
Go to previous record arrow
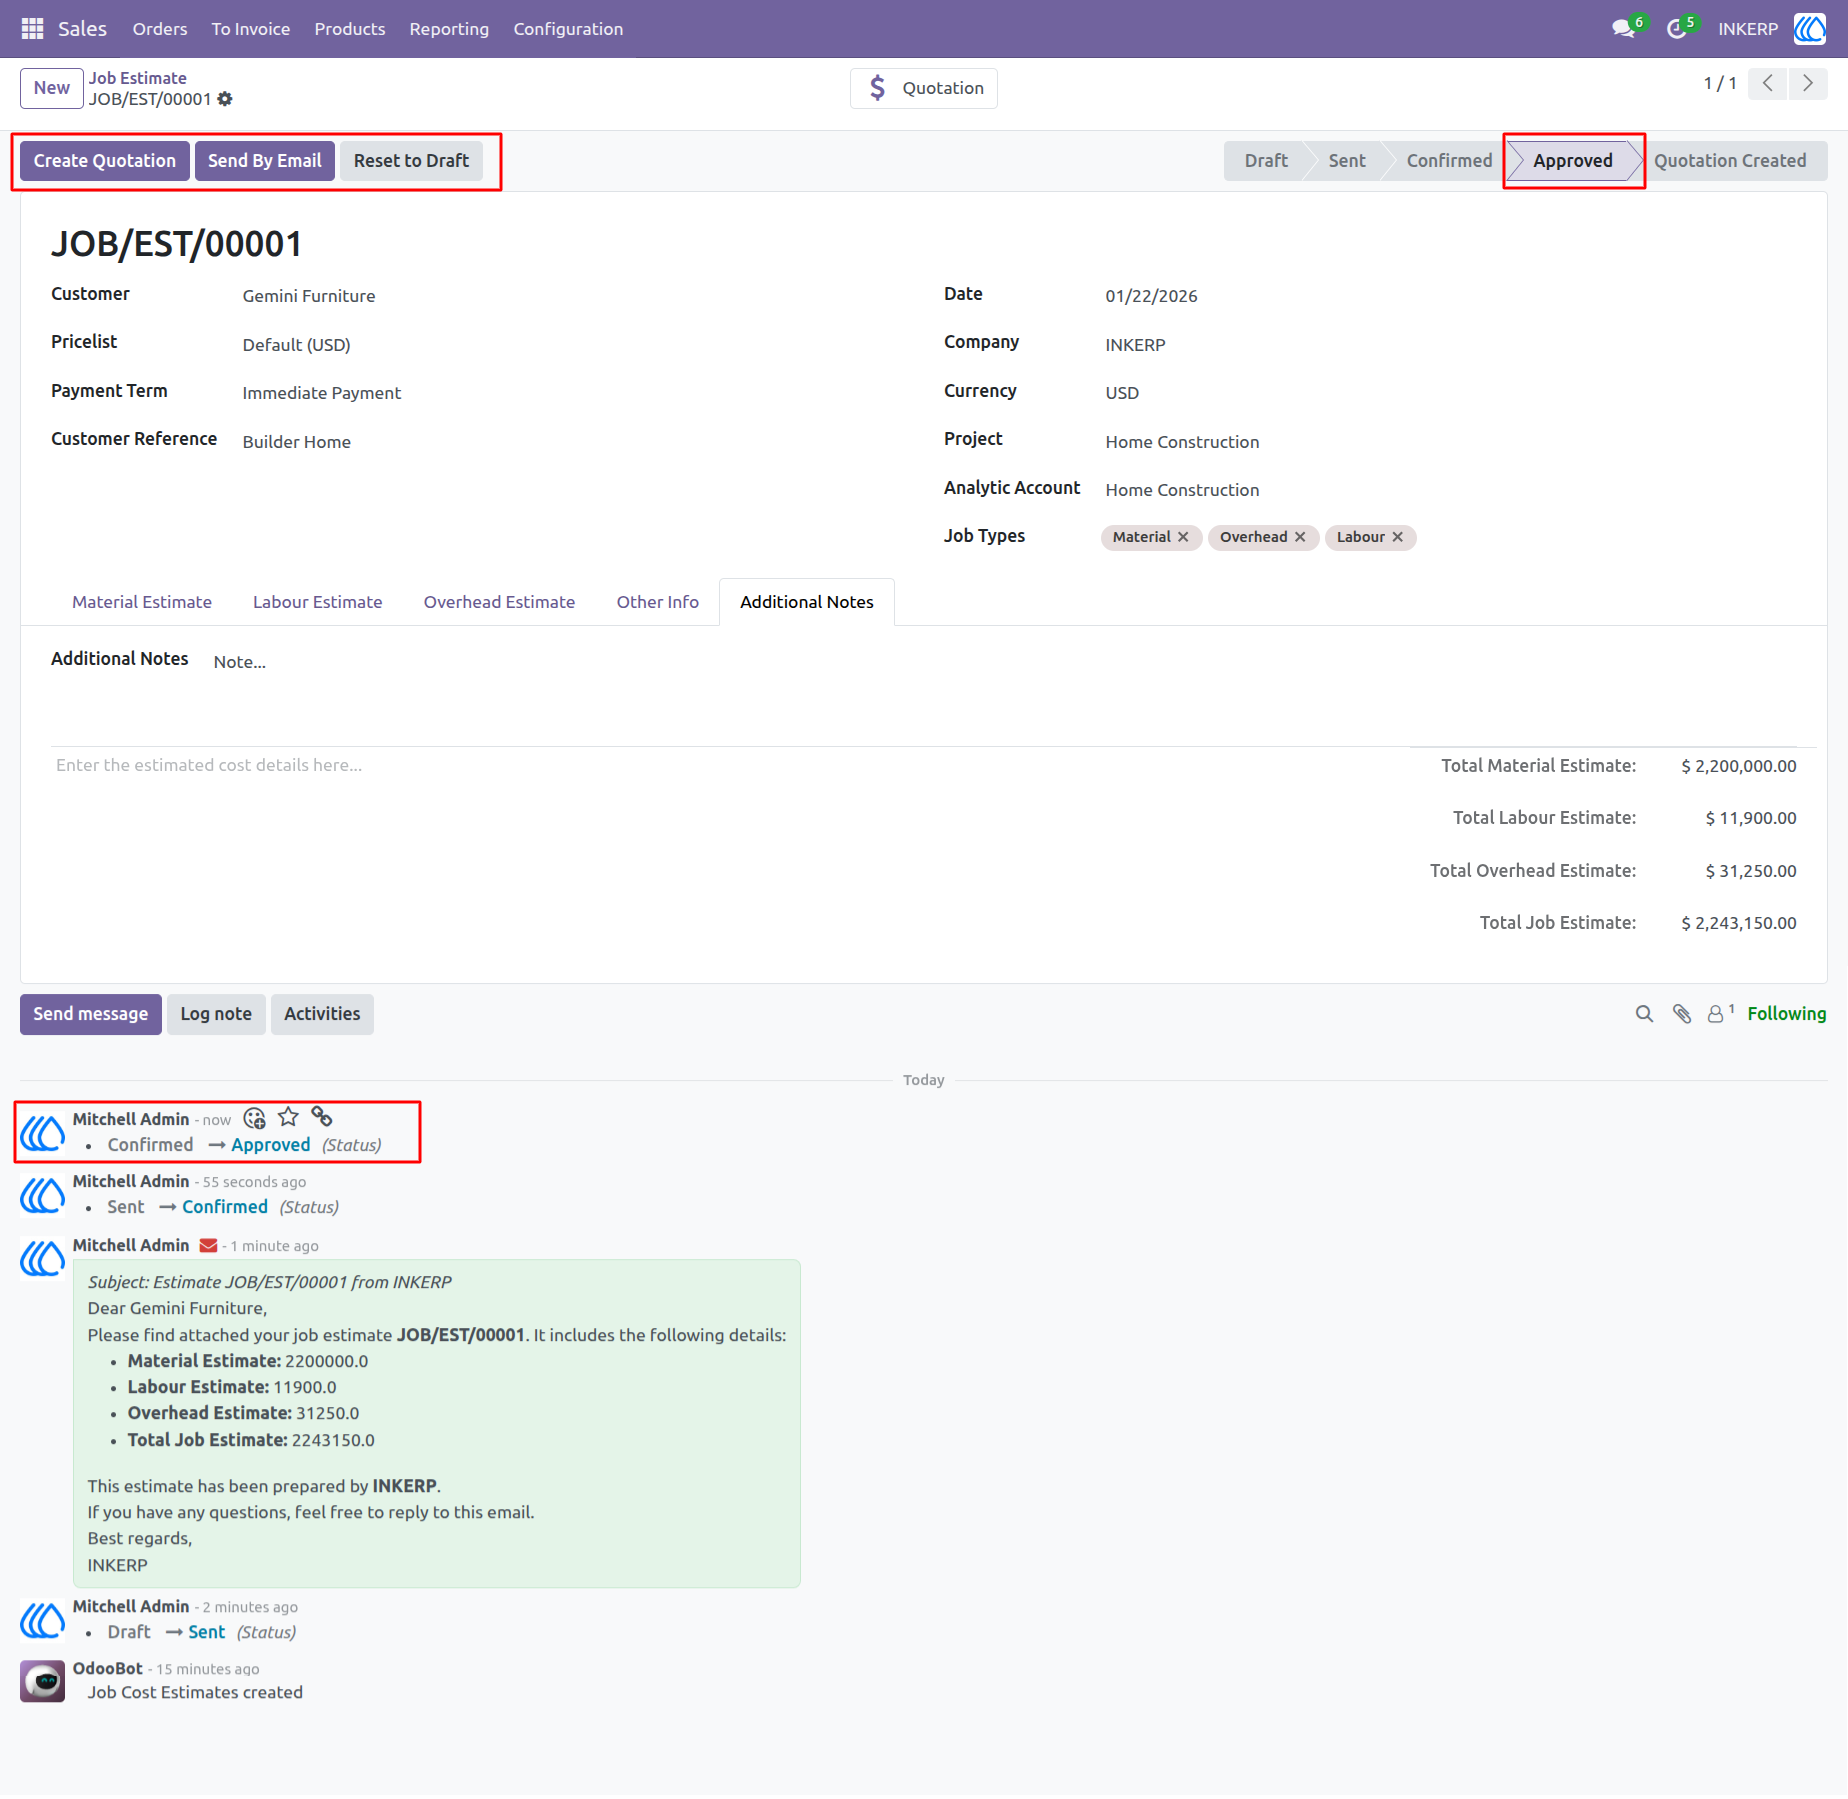[x=1768, y=84]
